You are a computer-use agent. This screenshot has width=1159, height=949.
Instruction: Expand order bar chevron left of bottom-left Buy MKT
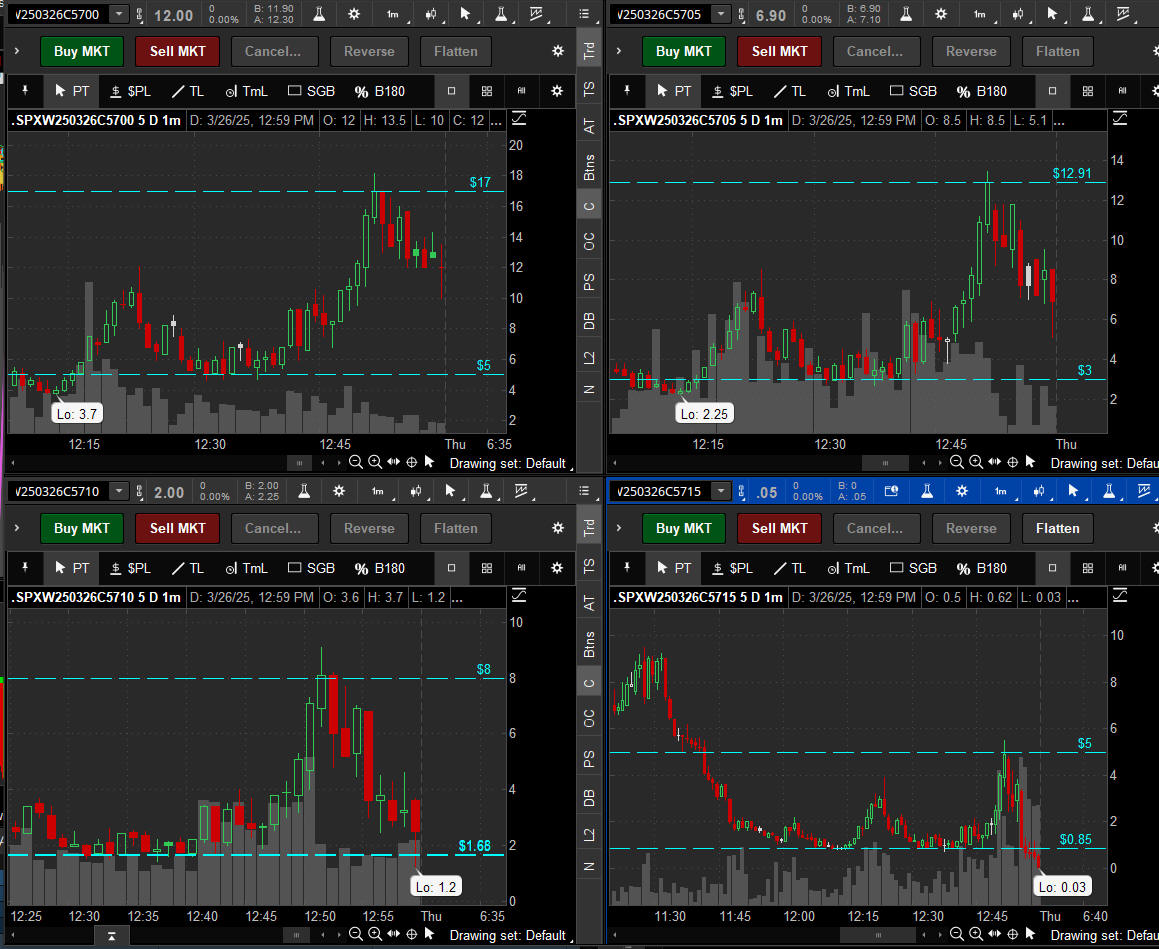click(x=17, y=528)
